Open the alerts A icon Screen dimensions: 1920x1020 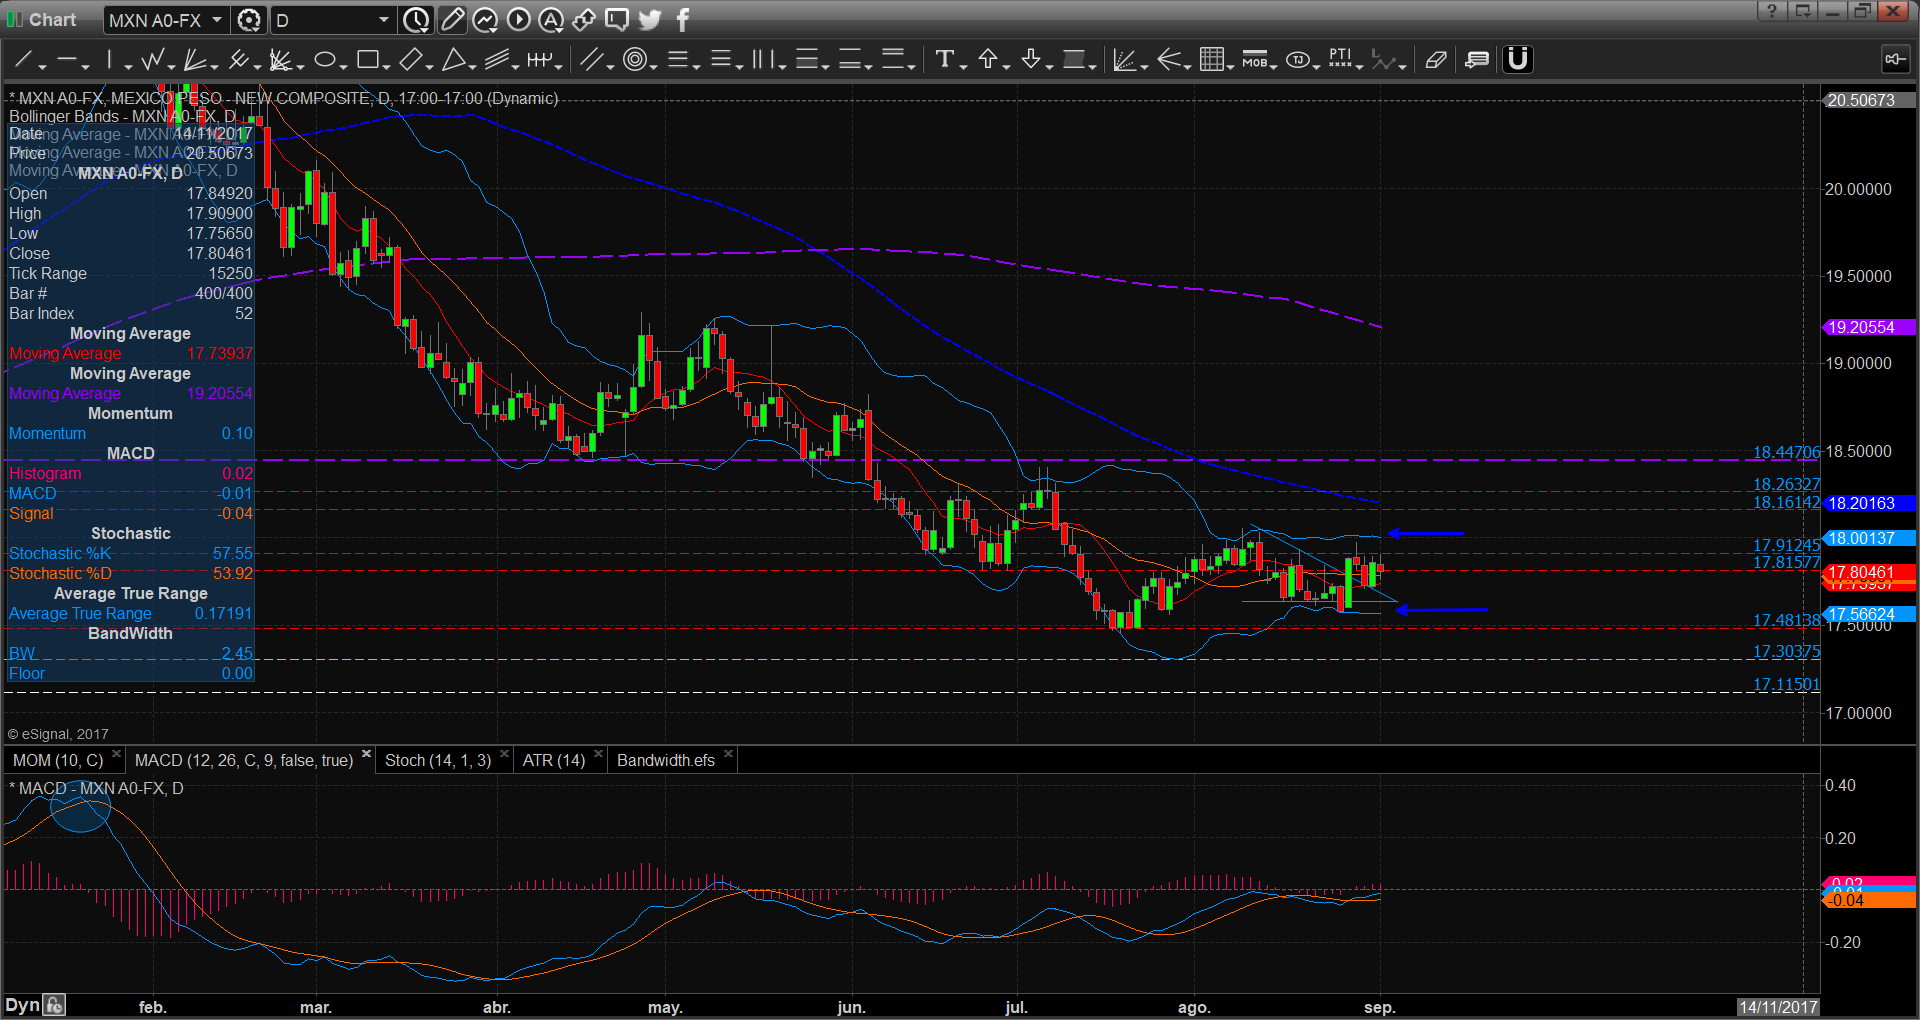point(551,20)
